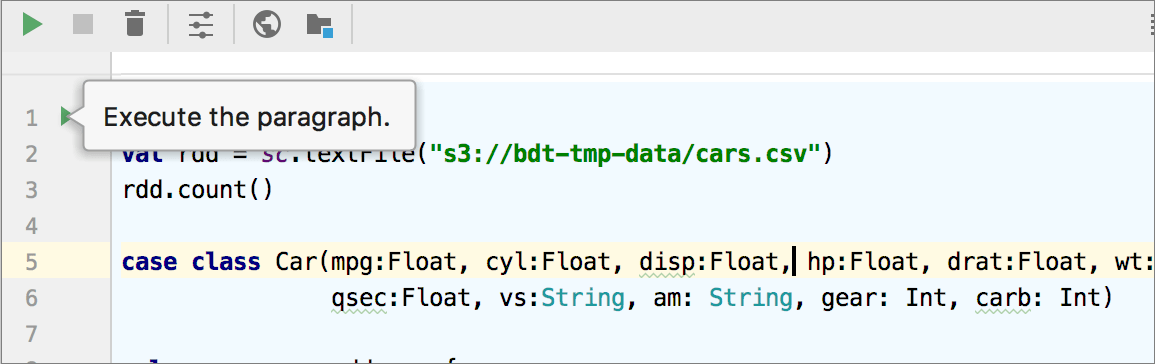Image resolution: width=1155 pixels, height=364 pixels.
Task: Select line number 3 in the gutter
Action: (31, 190)
